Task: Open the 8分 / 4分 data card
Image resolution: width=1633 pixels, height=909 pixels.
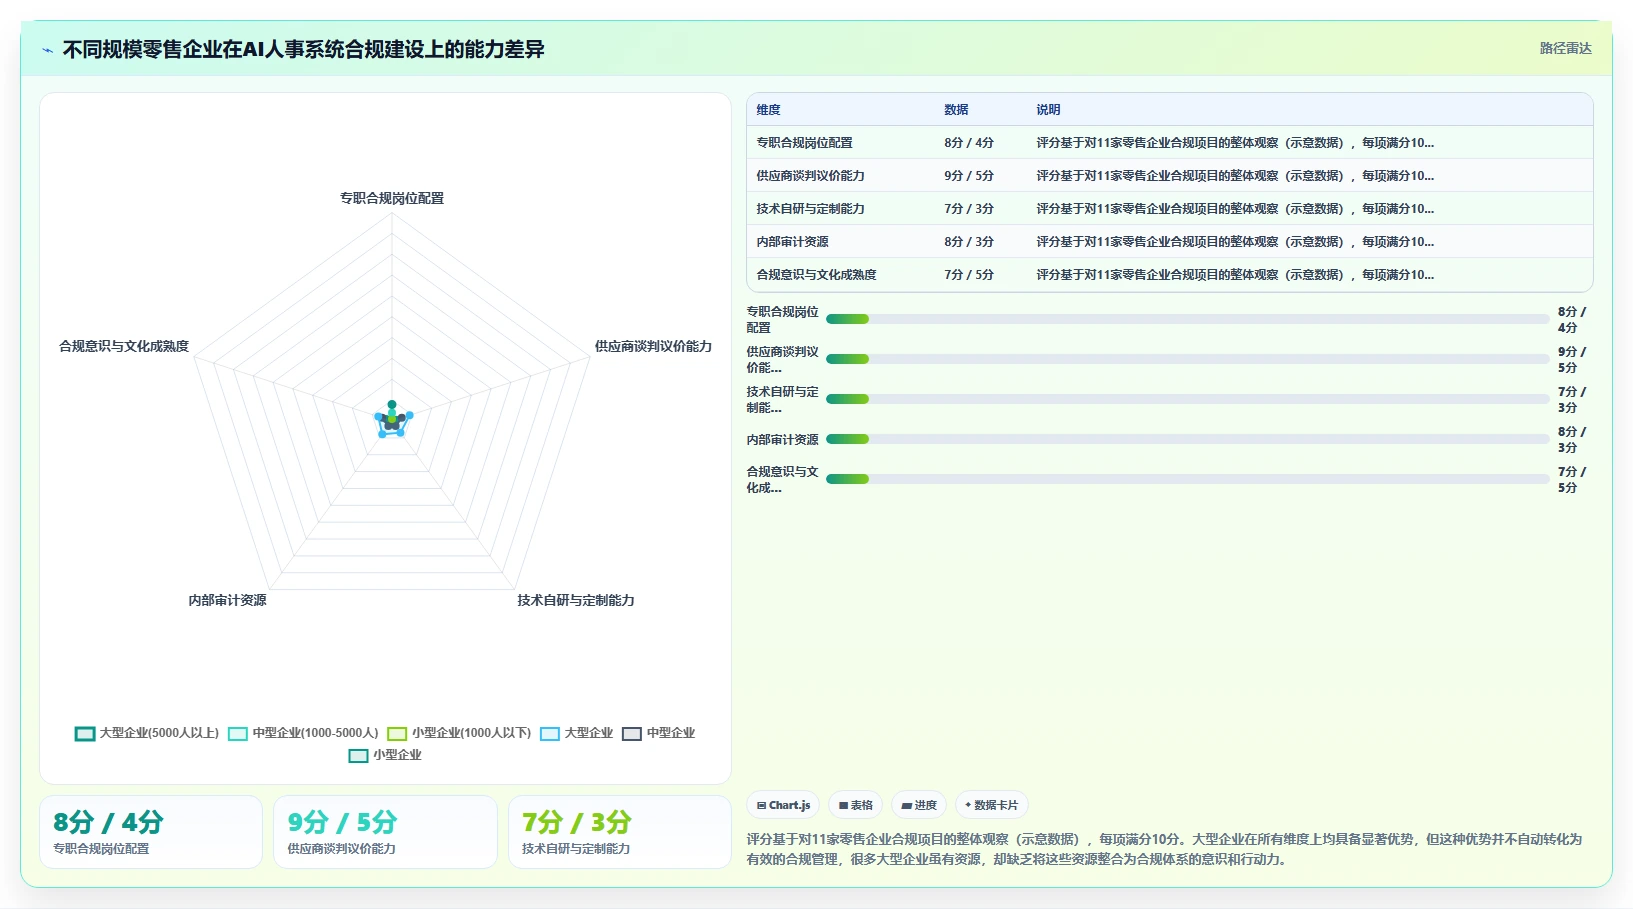Action: [x=151, y=832]
